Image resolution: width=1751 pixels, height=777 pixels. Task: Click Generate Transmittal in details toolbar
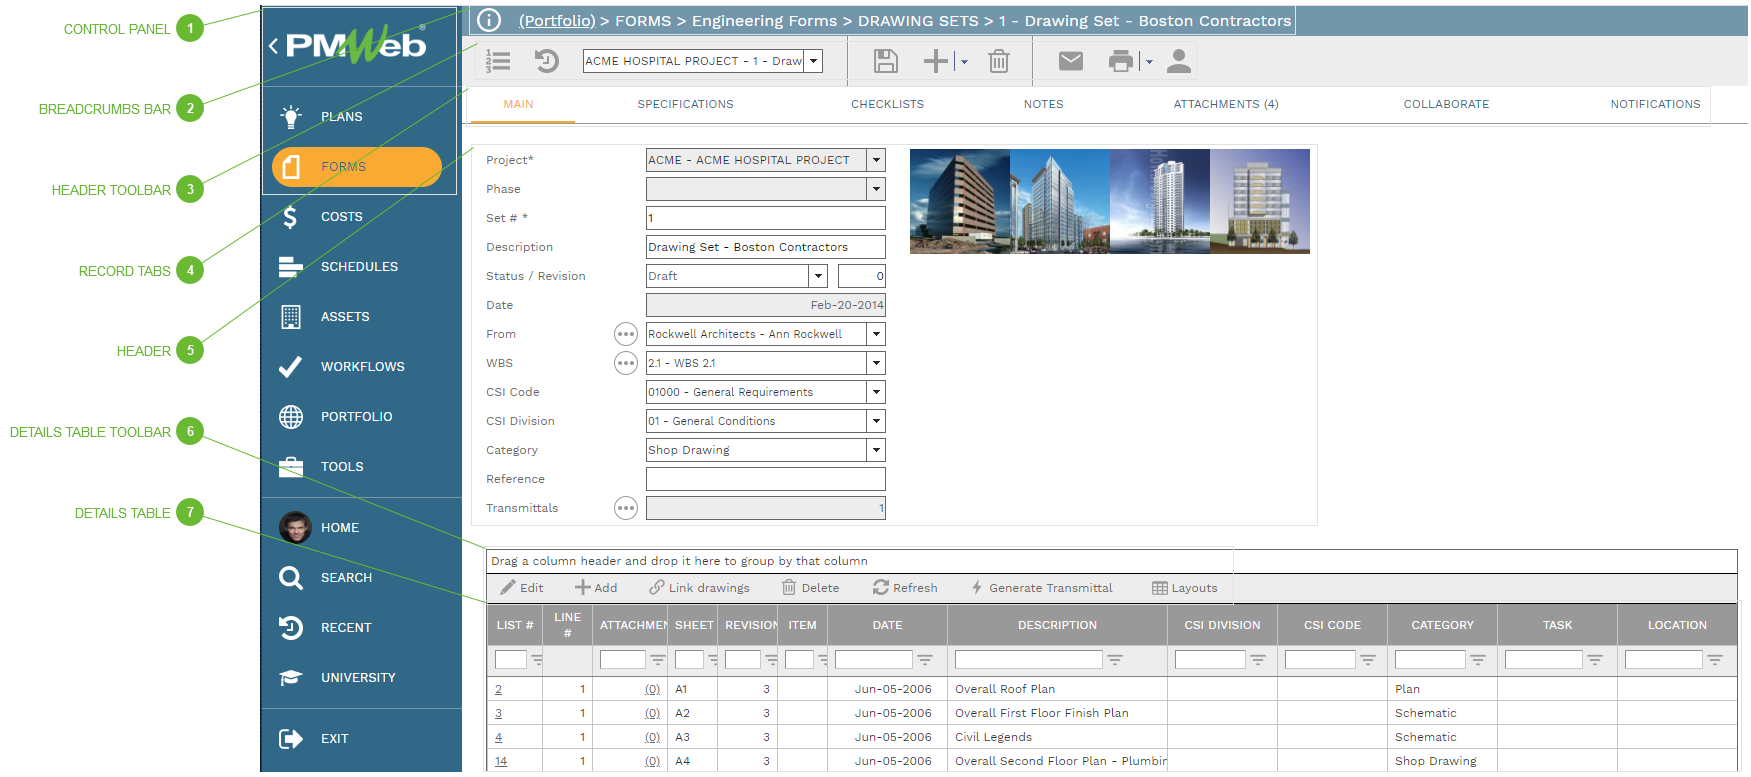(x=1041, y=588)
